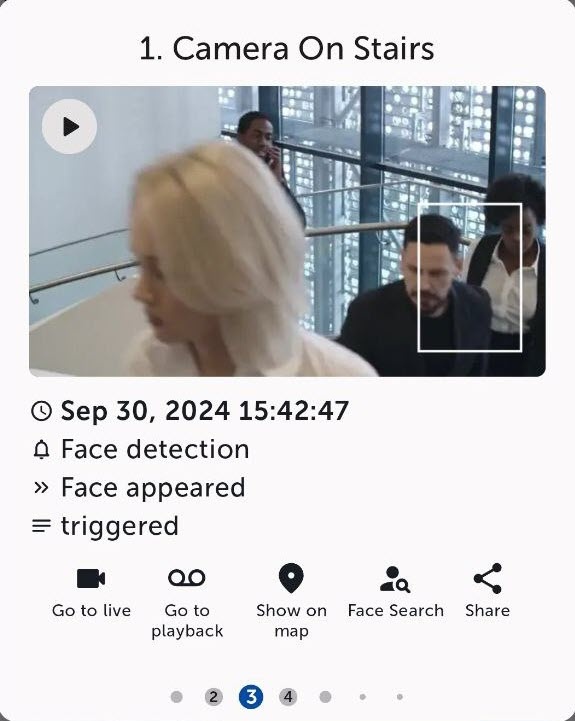Play the event video clip
Screen dimensions: 575x721
(x=69, y=126)
